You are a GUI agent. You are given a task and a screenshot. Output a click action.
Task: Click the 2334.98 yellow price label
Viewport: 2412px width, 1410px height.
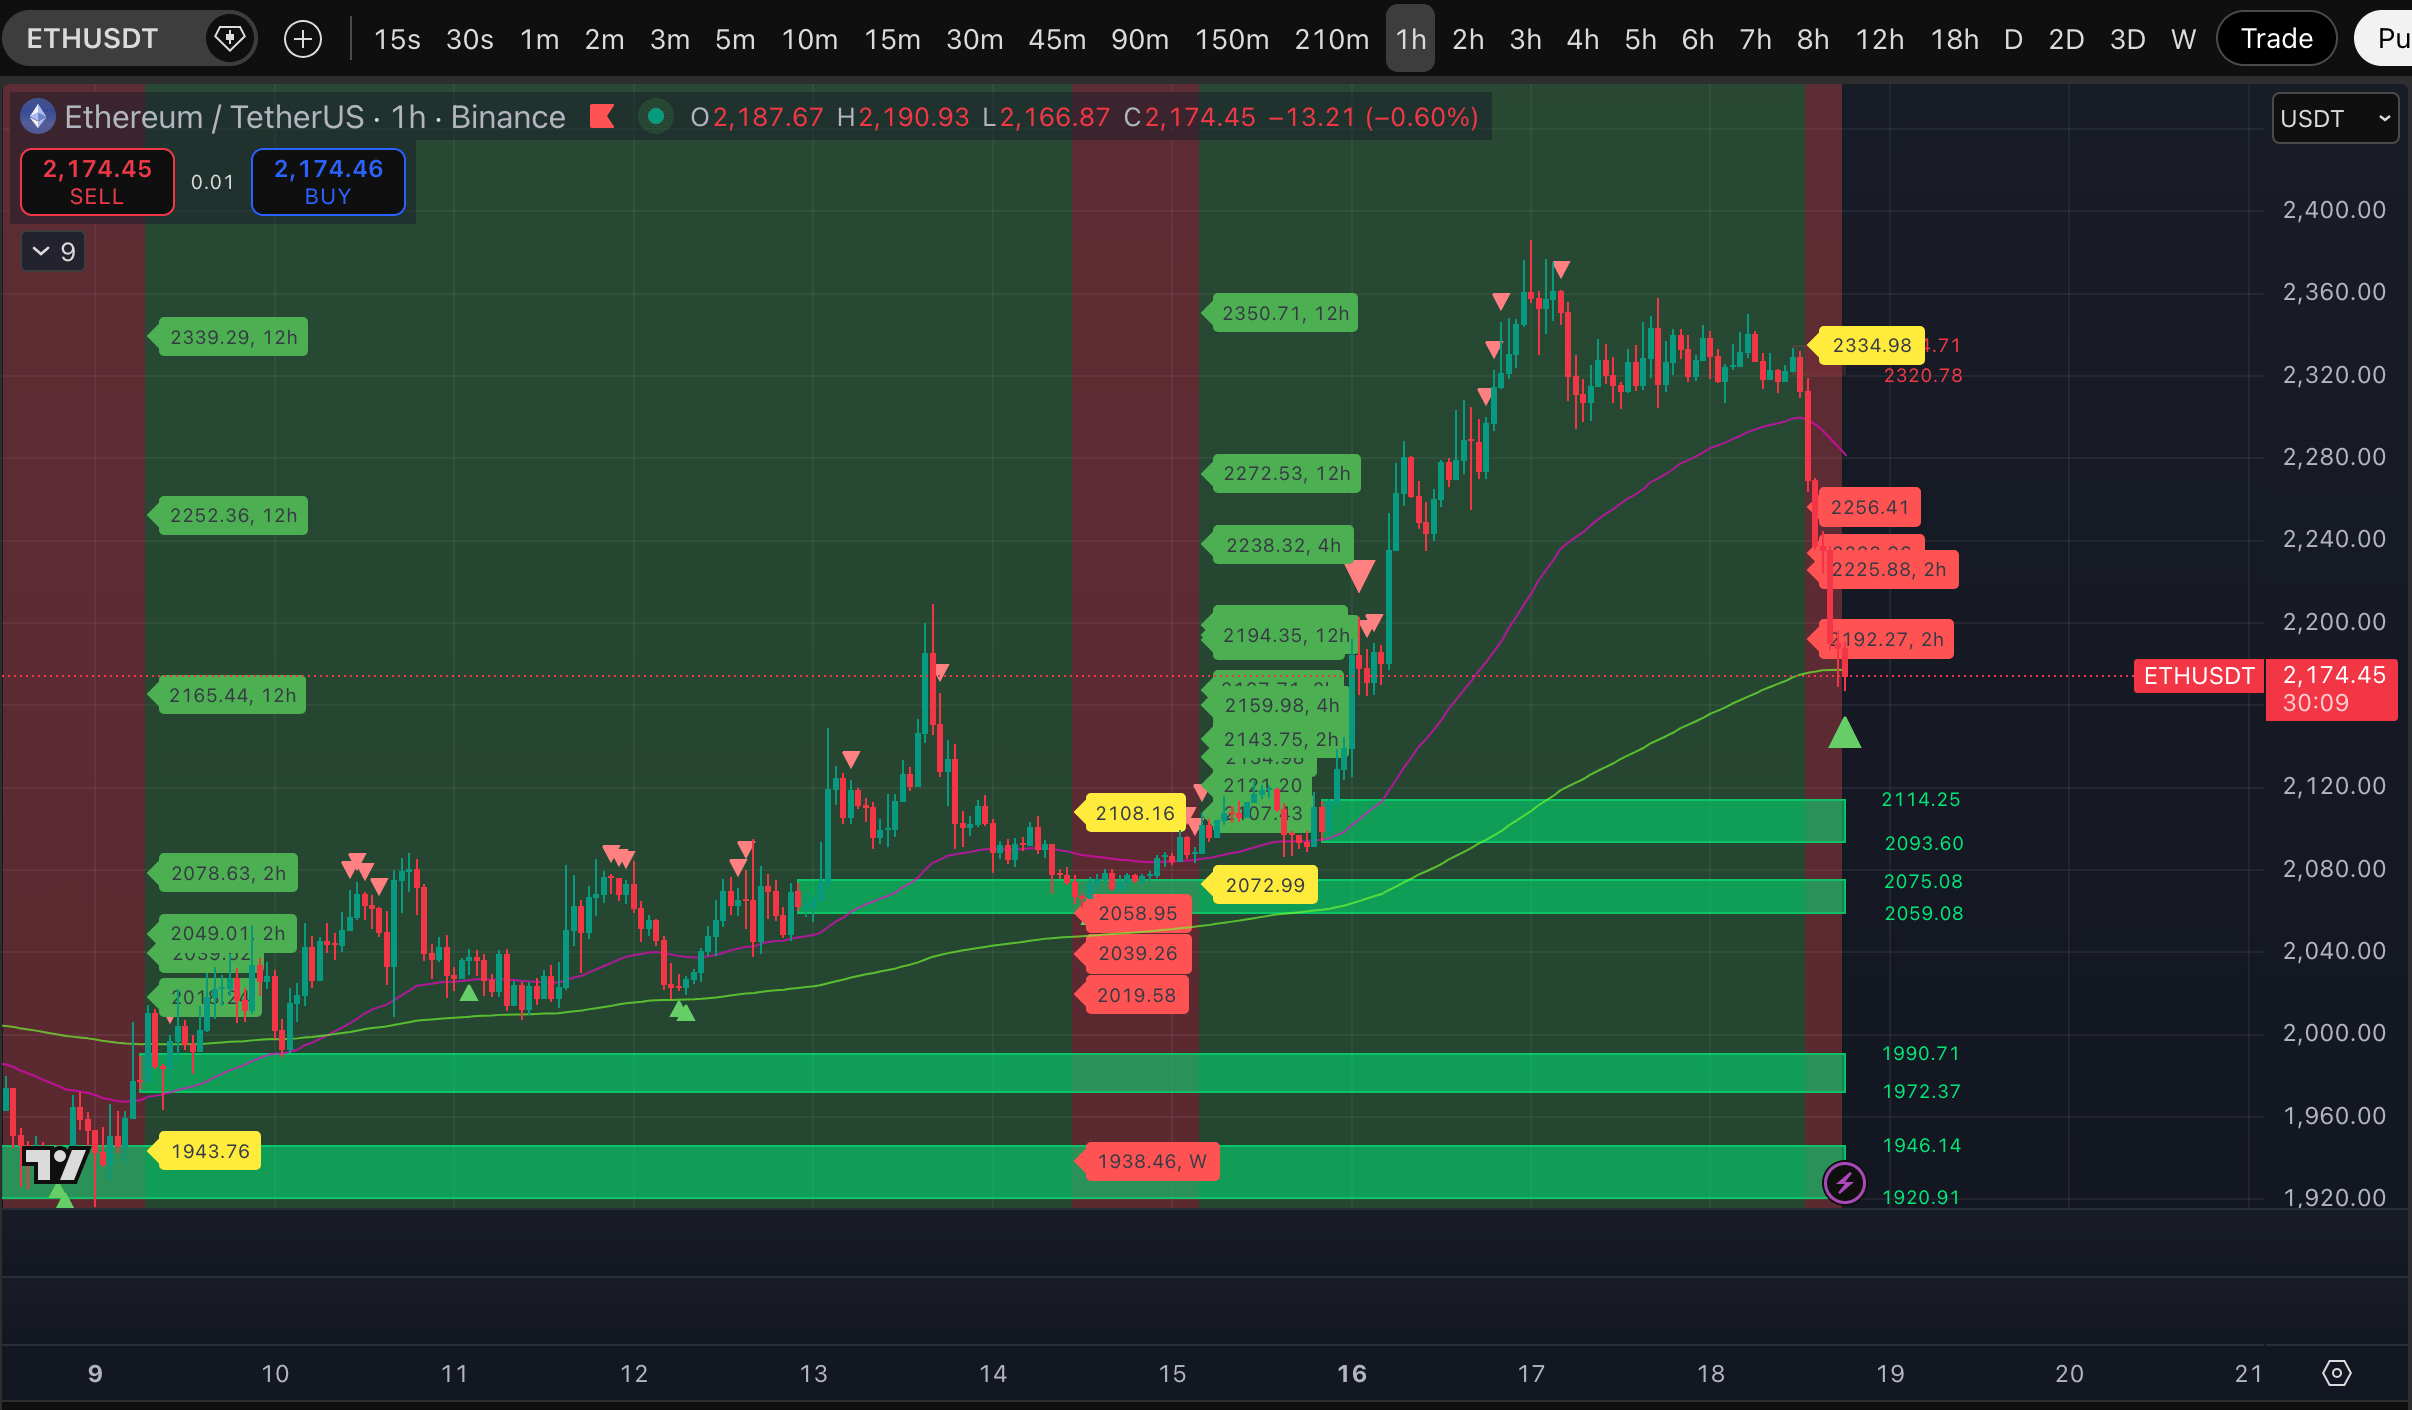pyautogui.click(x=1871, y=345)
